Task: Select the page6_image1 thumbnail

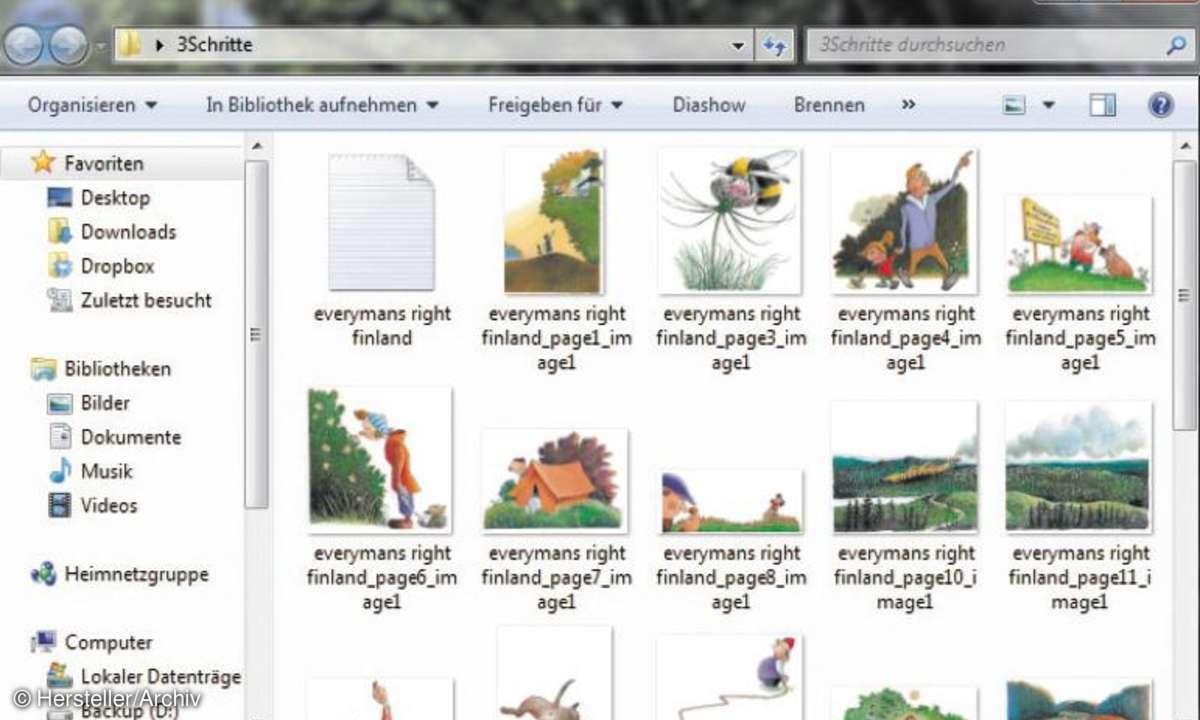Action: 380,460
